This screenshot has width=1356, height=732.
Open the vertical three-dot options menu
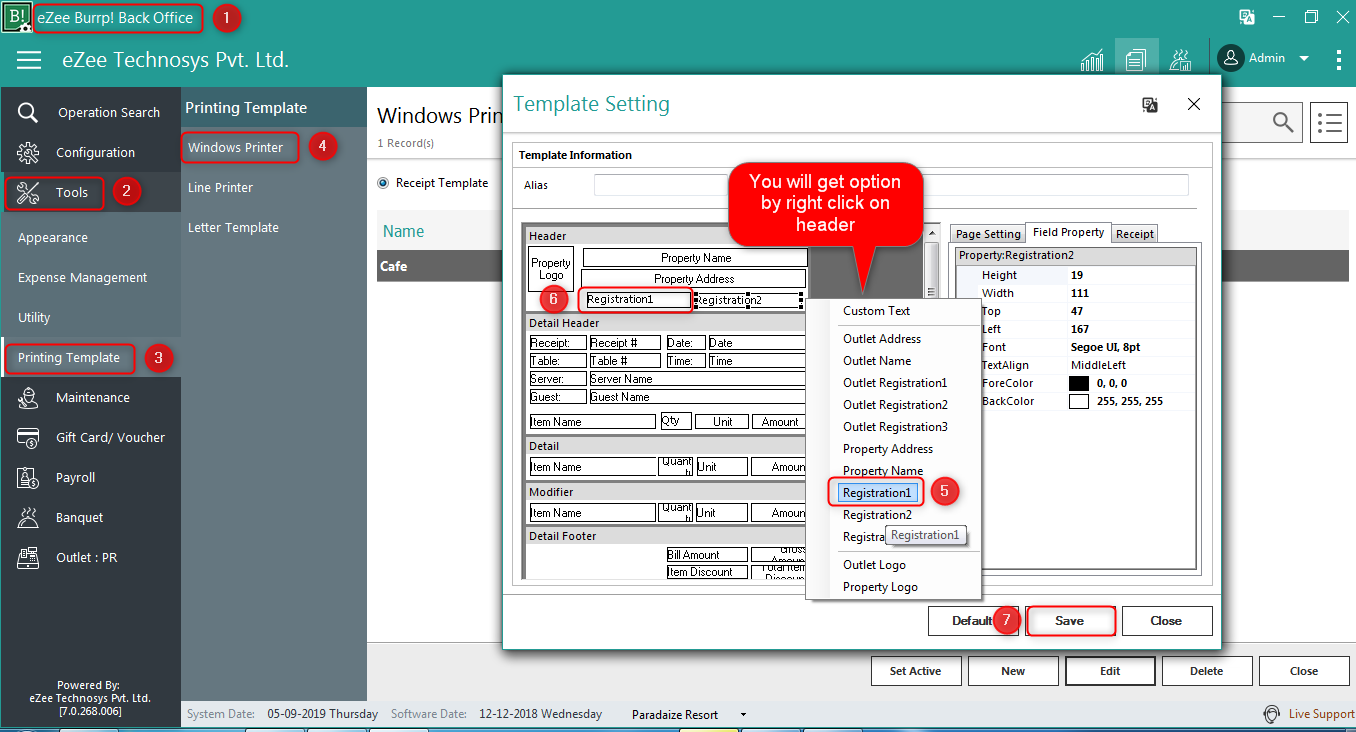click(x=1339, y=60)
